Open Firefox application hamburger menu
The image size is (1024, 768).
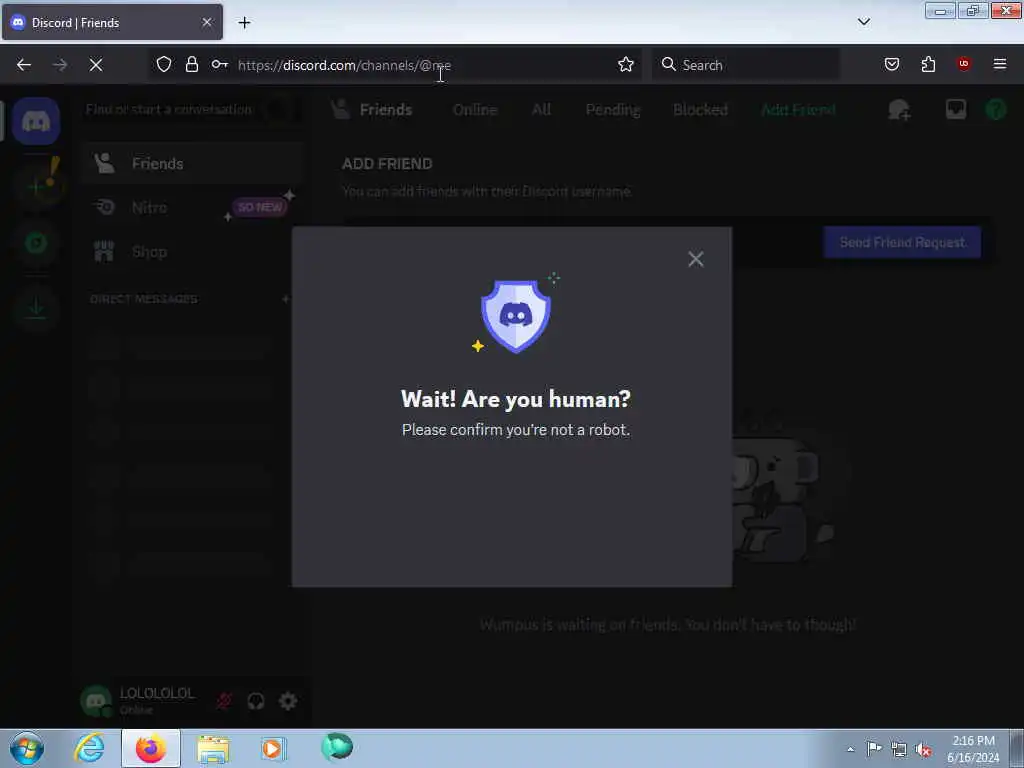1000,64
